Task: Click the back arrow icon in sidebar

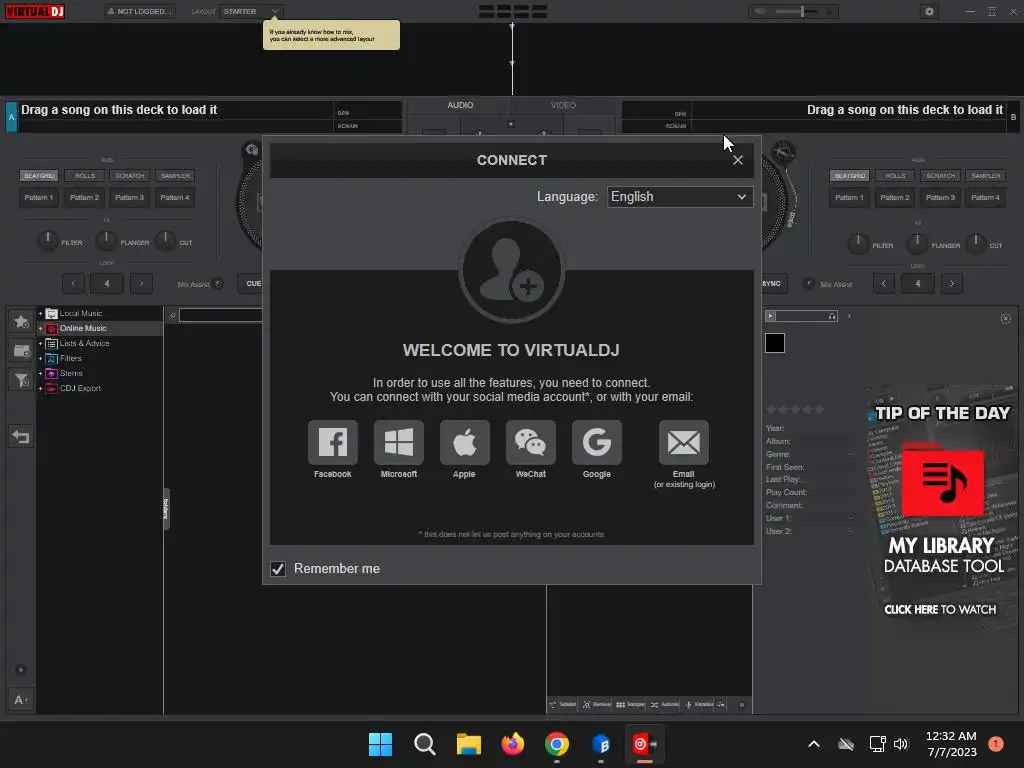Action: [21, 437]
